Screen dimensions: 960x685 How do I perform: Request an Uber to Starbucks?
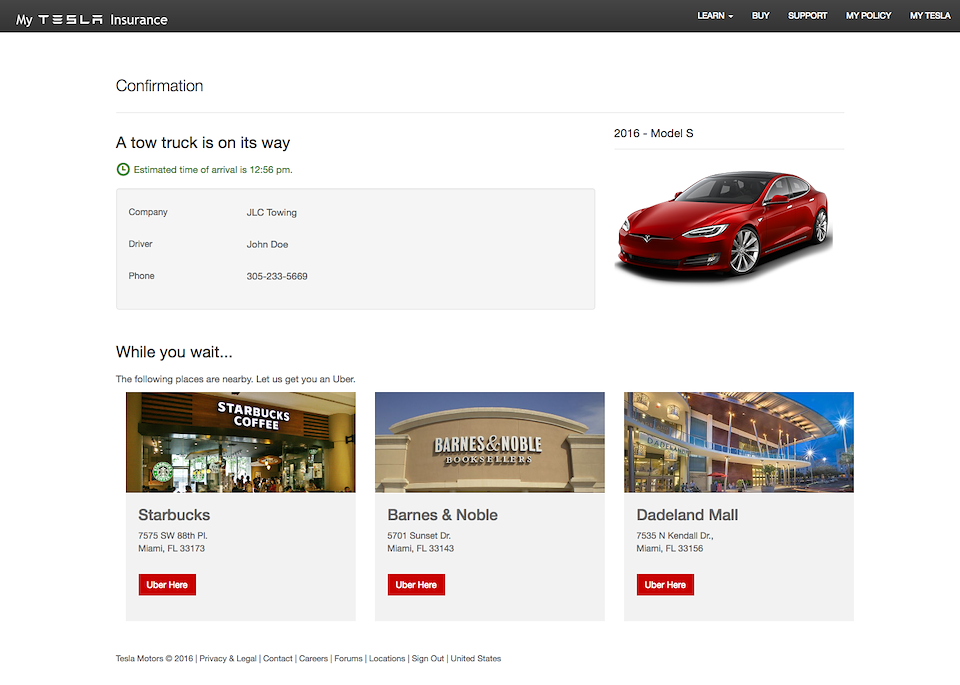167,585
